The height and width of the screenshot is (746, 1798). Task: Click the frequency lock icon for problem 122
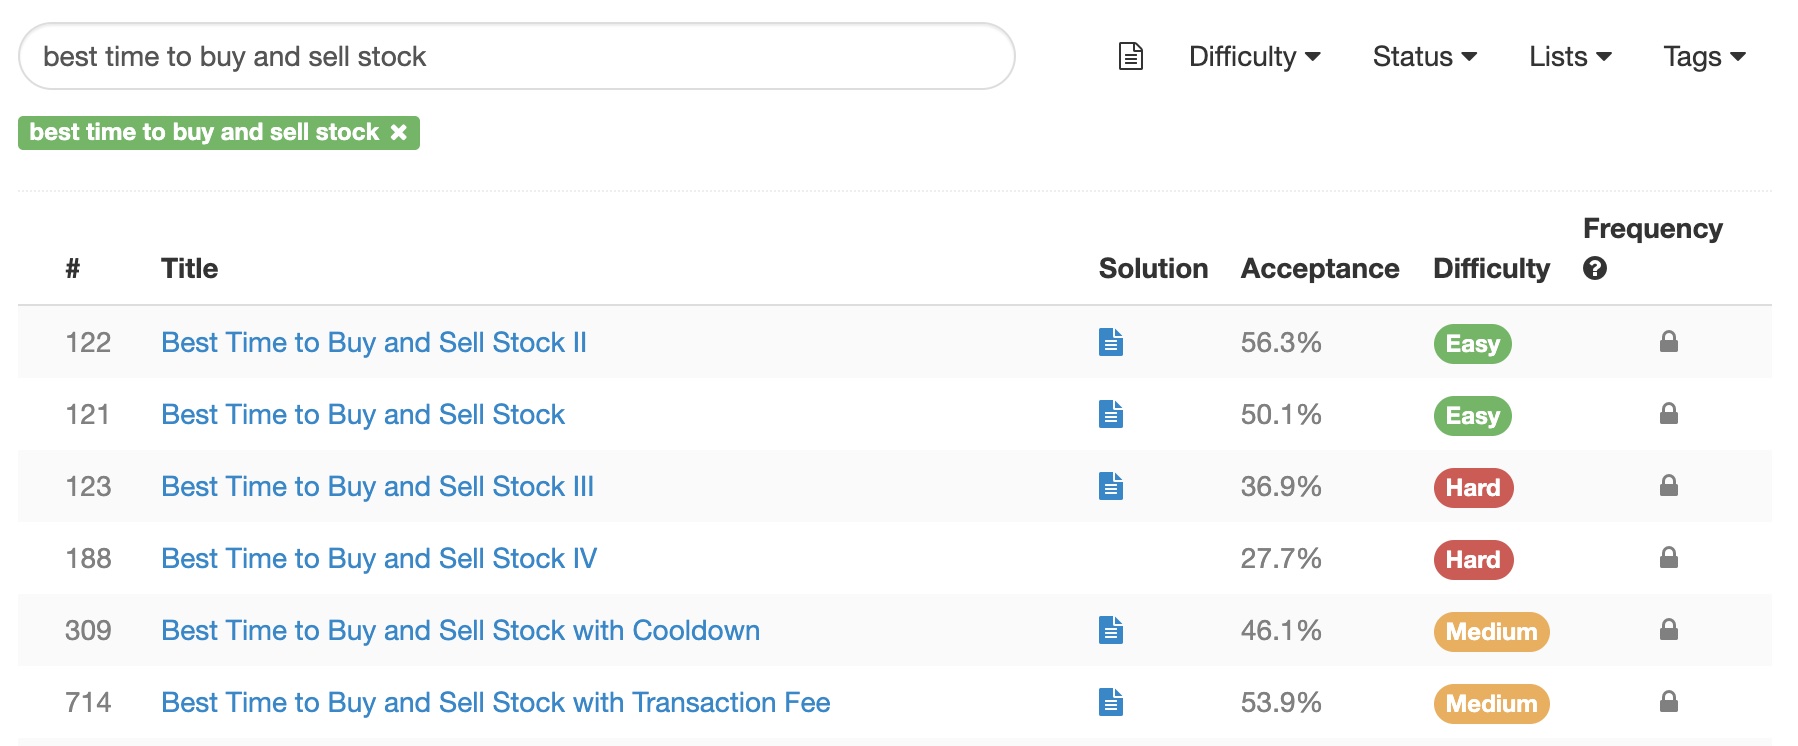pyautogui.click(x=1668, y=342)
